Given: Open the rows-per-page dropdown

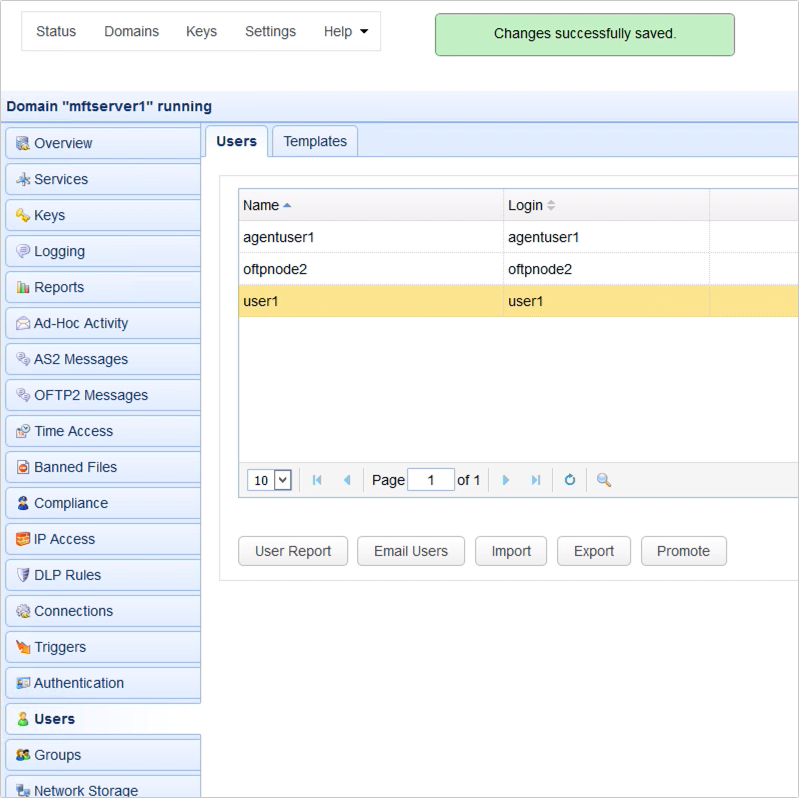Looking at the screenshot, I should pos(269,480).
